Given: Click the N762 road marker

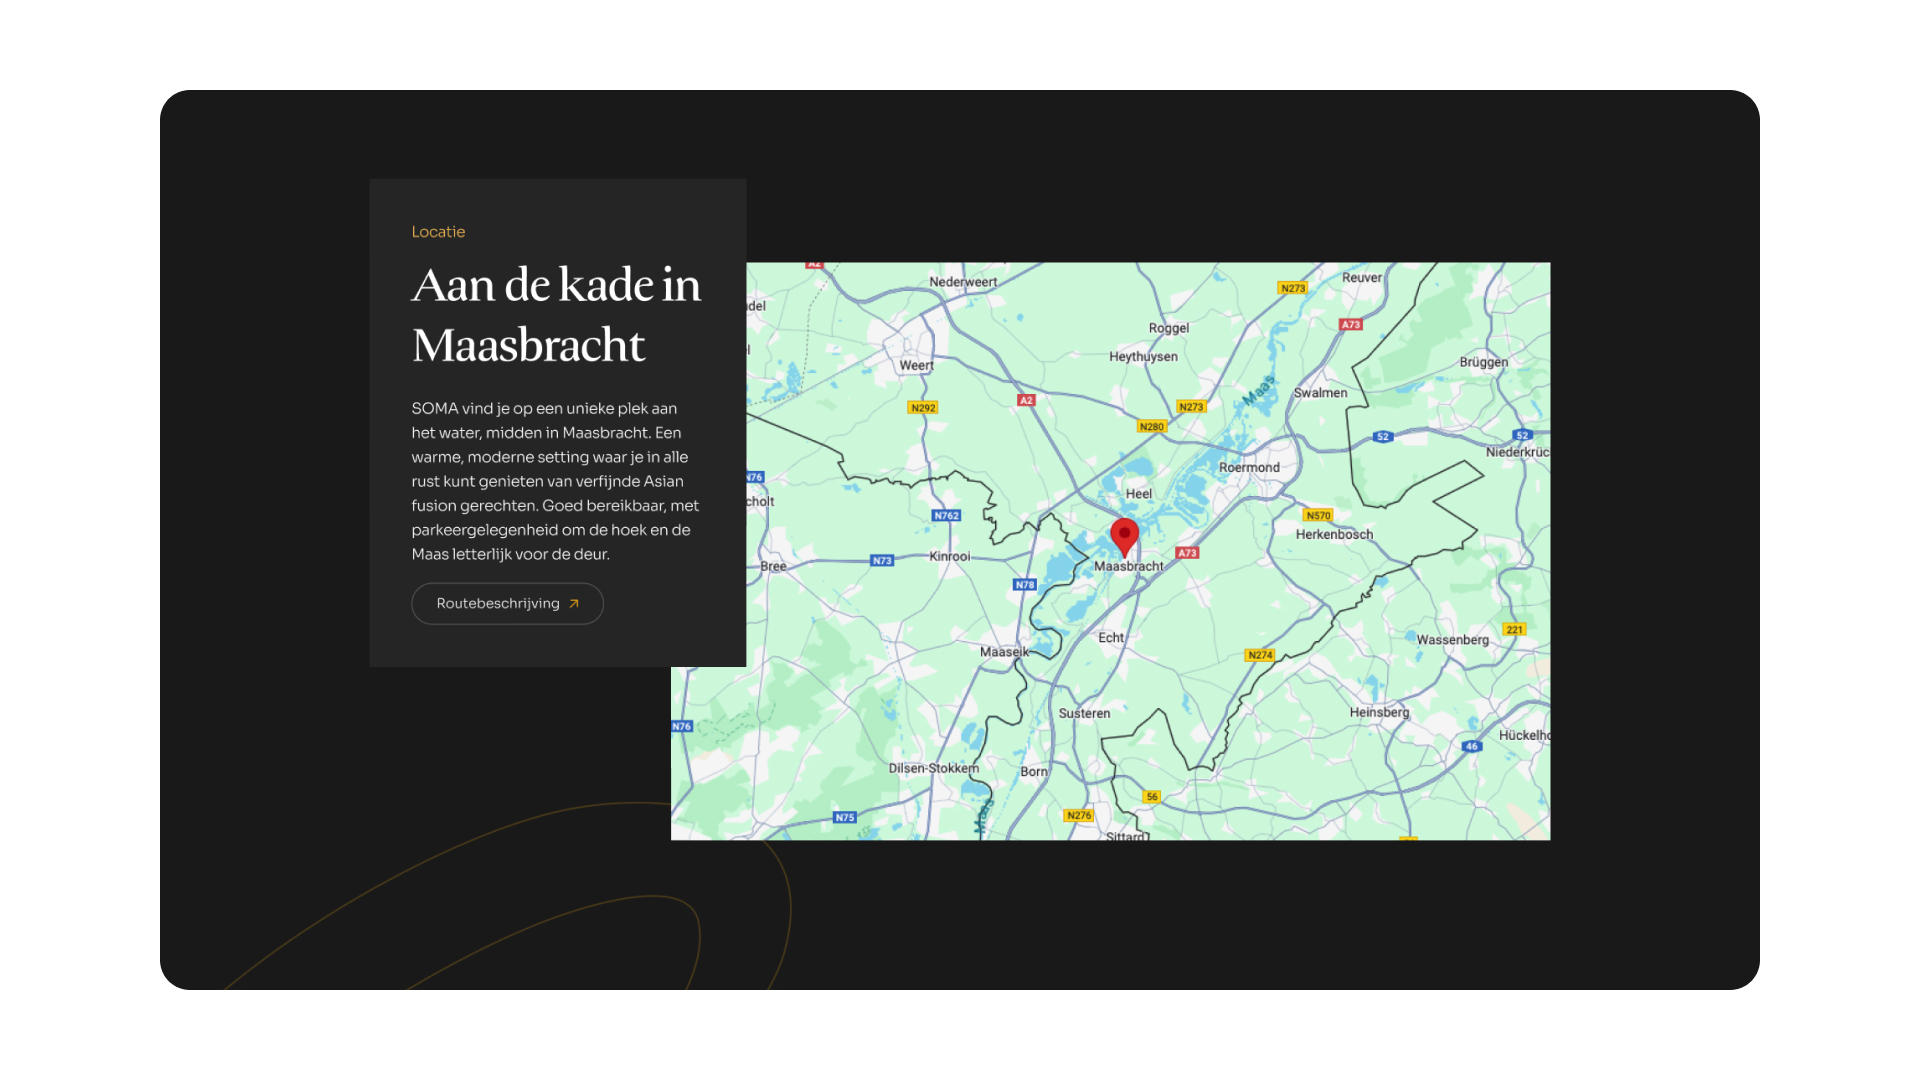Looking at the screenshot, I should click(946, 516).
